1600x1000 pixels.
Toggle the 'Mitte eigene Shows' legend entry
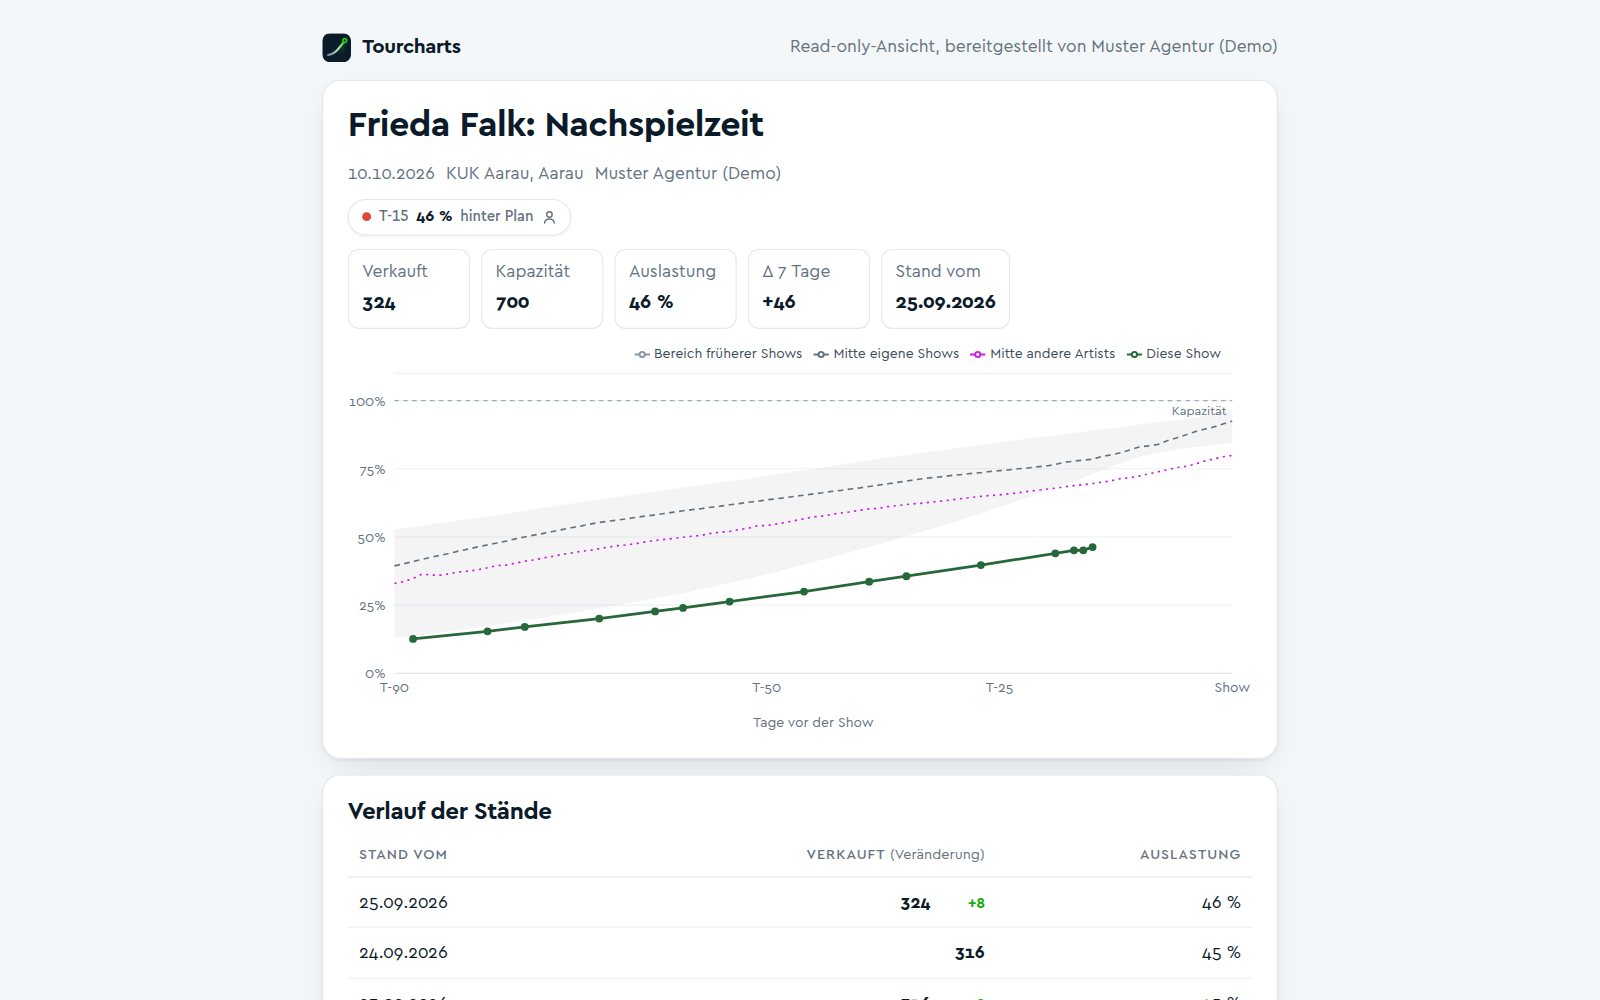[x=886, y=354]
